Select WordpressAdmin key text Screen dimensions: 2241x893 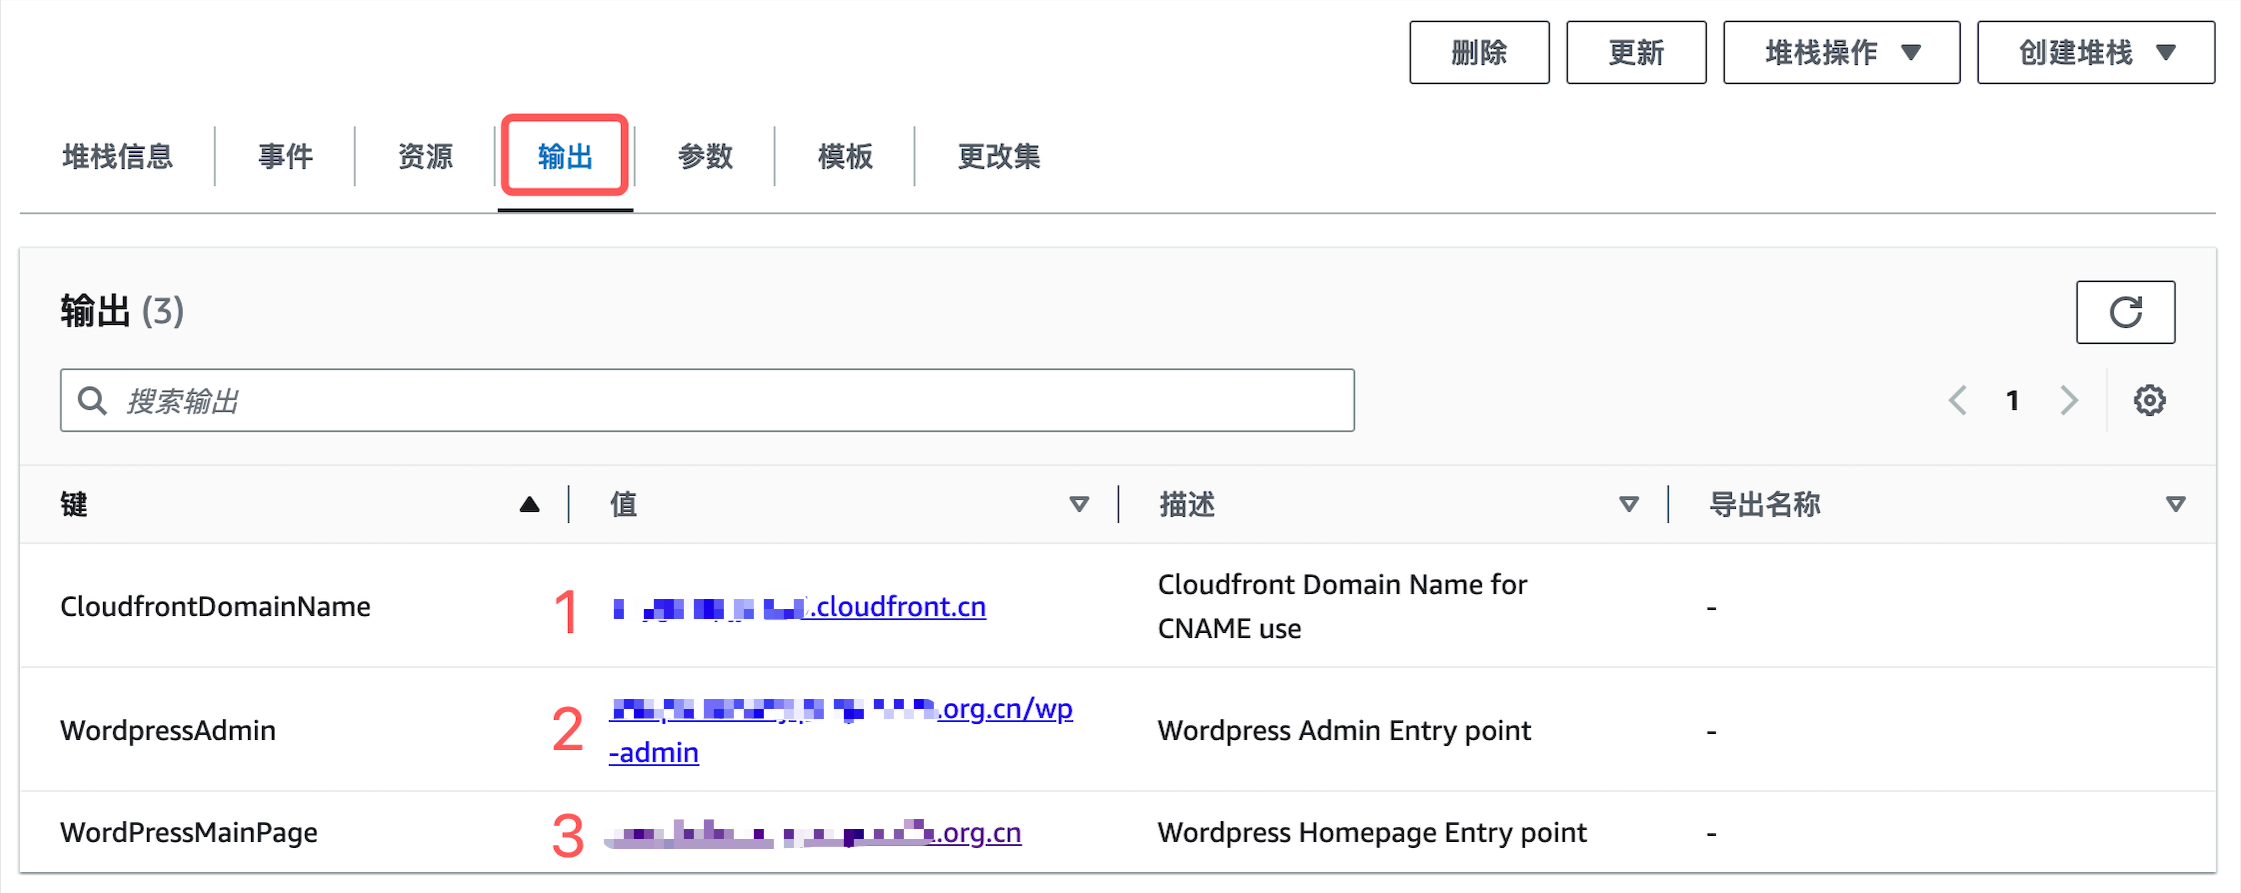pos(168,731)
